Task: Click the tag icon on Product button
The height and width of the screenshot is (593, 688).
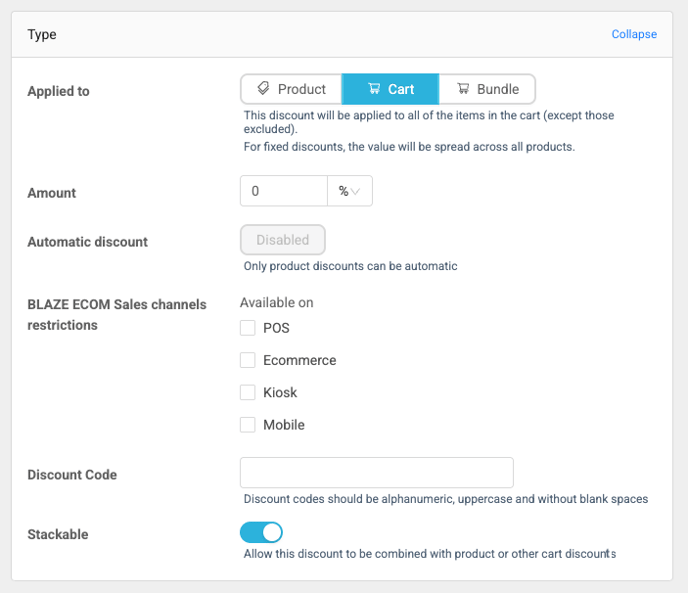Action: [263, 89]
